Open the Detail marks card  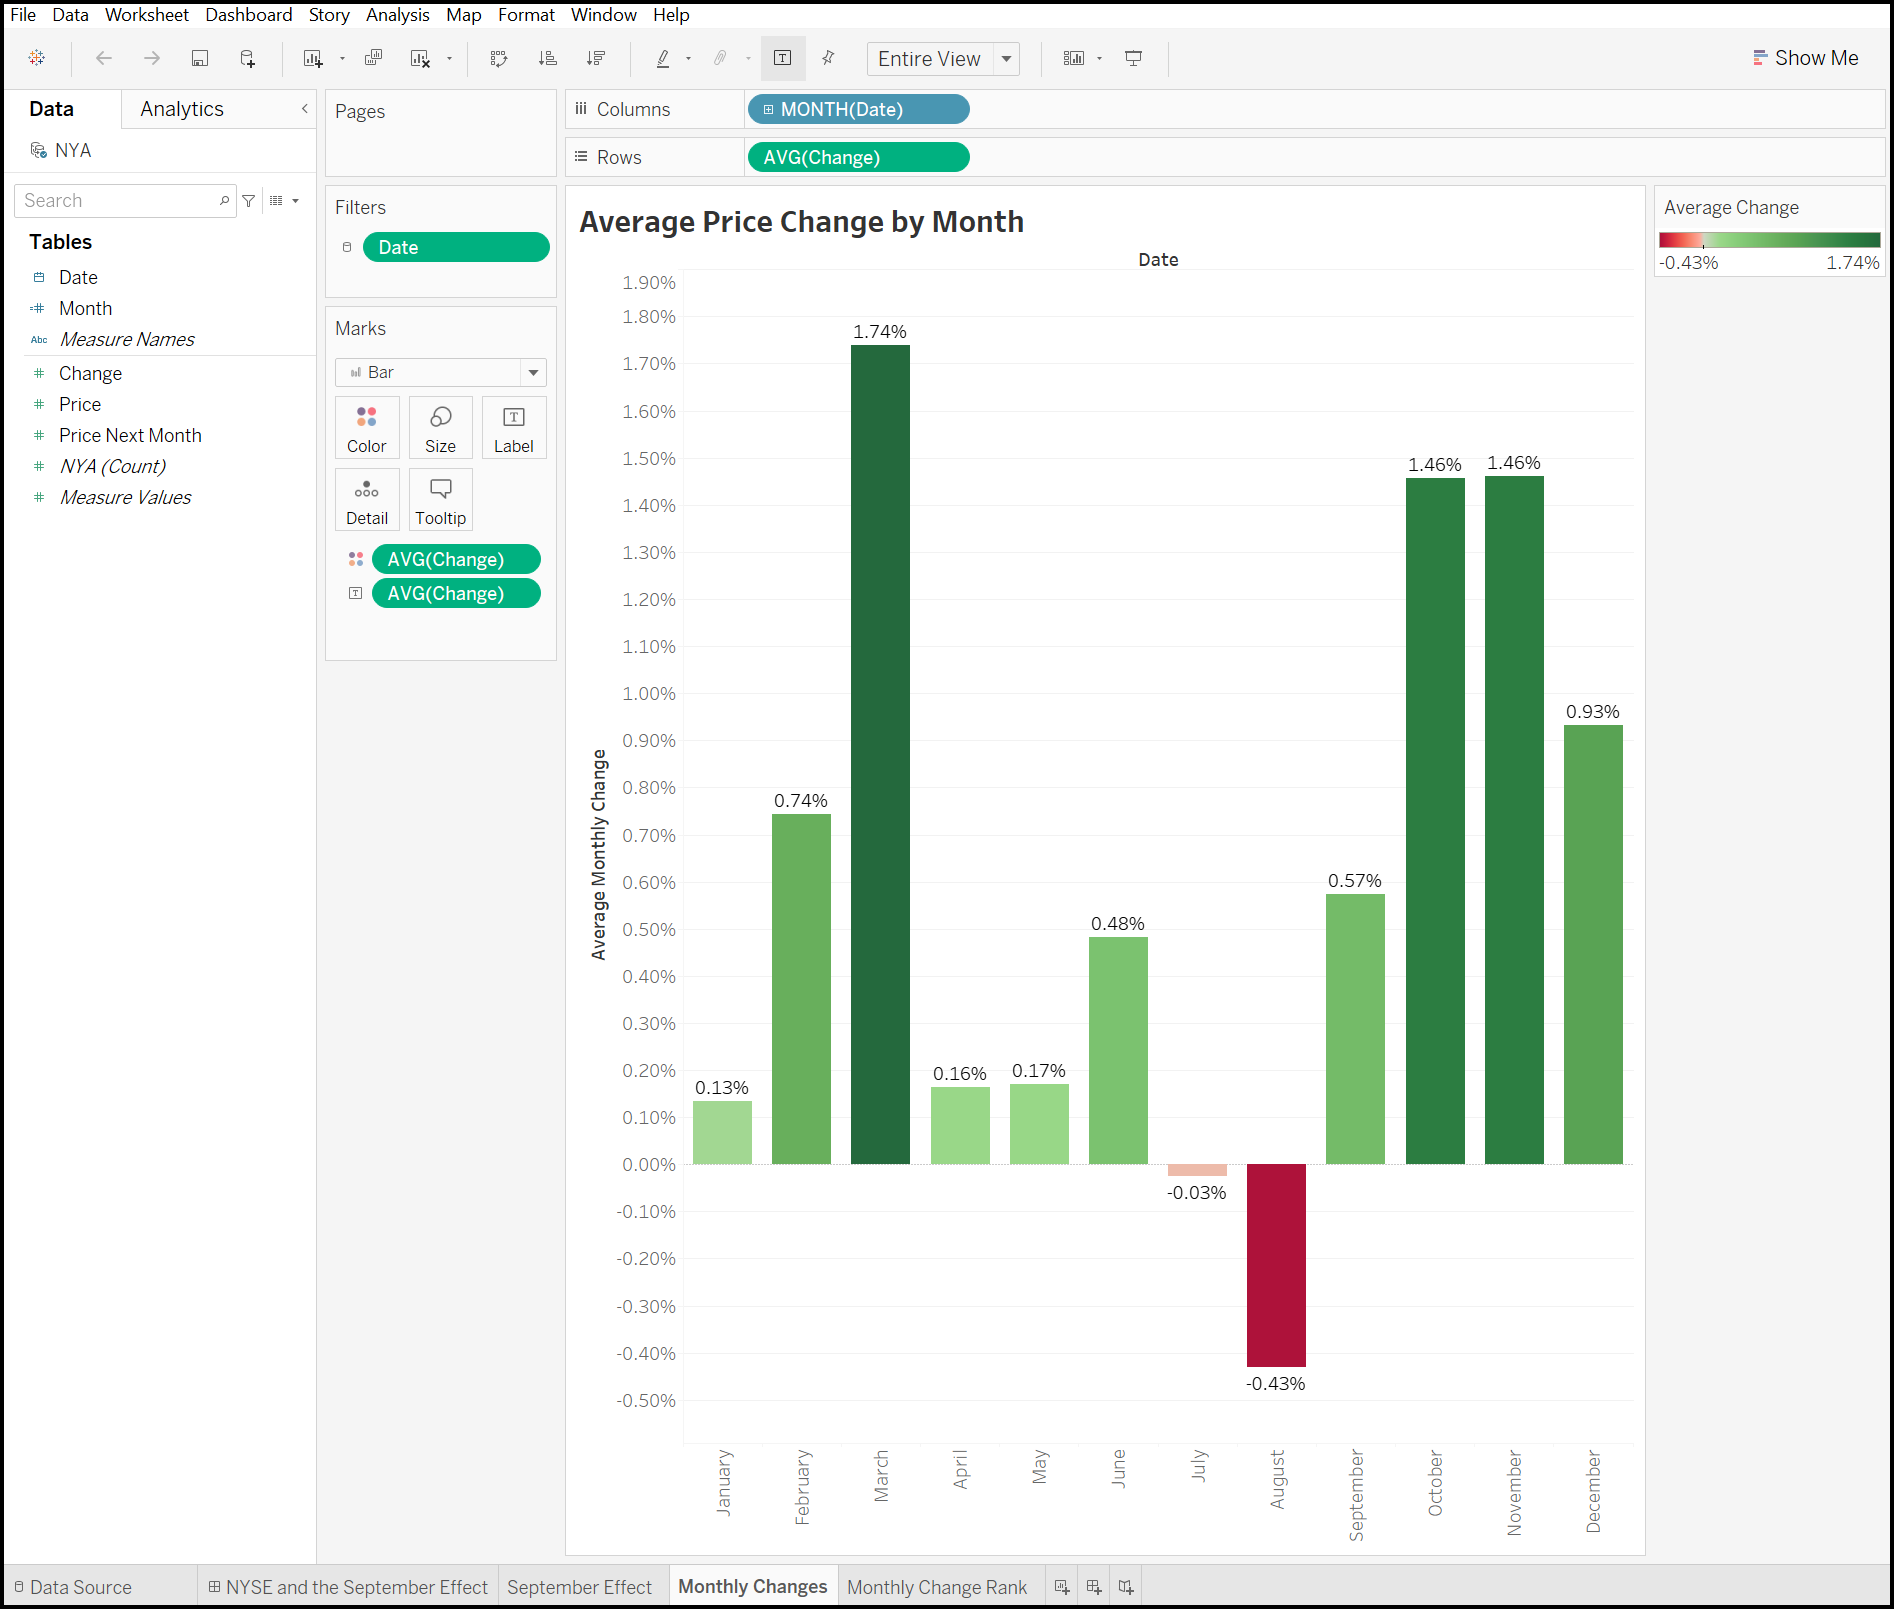[367, 500]
